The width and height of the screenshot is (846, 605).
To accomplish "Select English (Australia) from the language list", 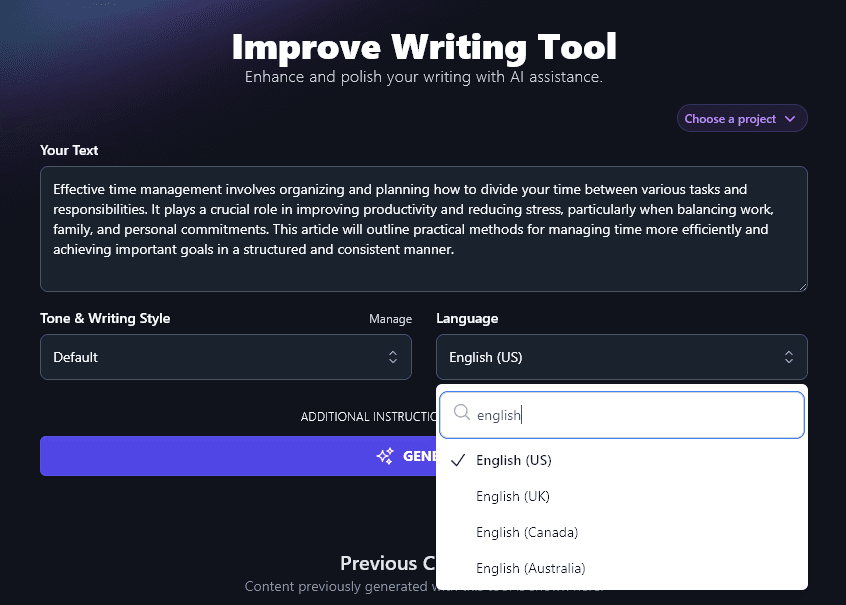I will (530, 568).
